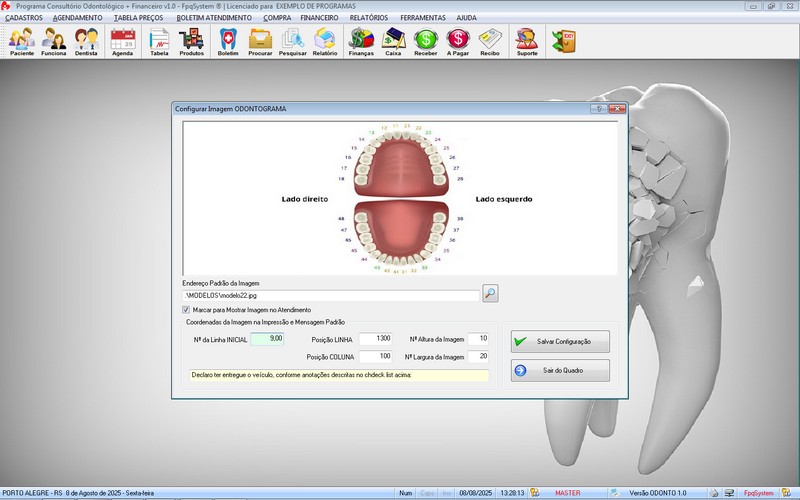Select the Produtos toolbar icon
Viewport: 800px width, 500px height.
pos(191,41)
